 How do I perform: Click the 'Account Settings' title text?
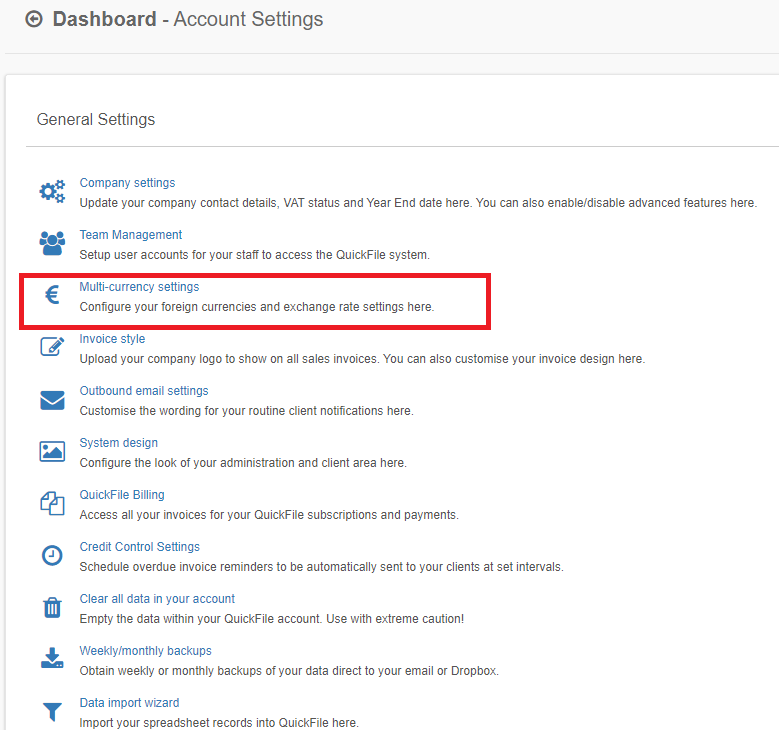(248, 19)
